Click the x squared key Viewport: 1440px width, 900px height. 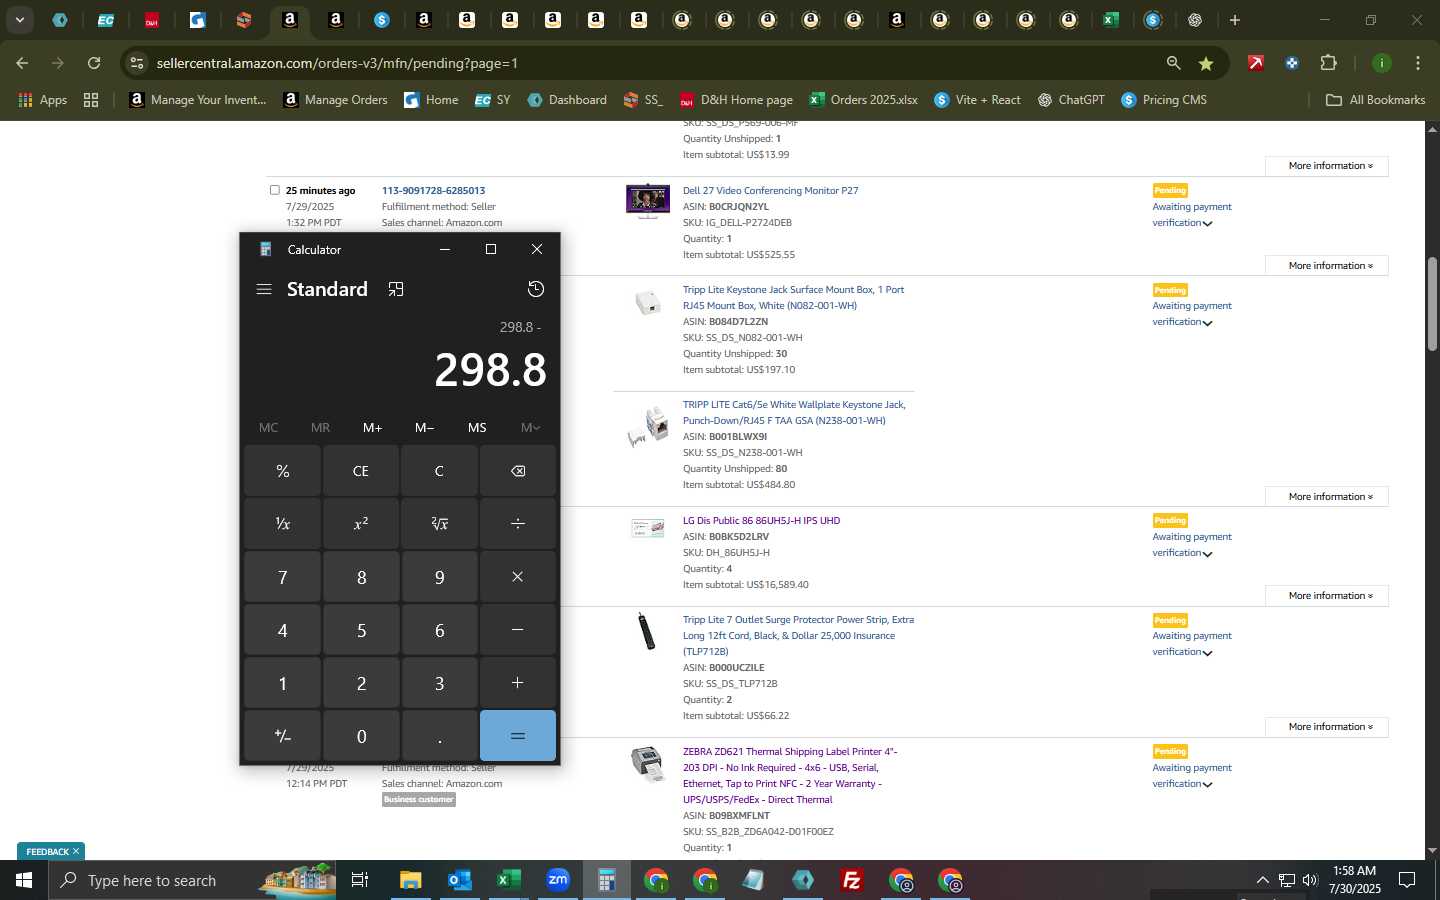point(361,524)
